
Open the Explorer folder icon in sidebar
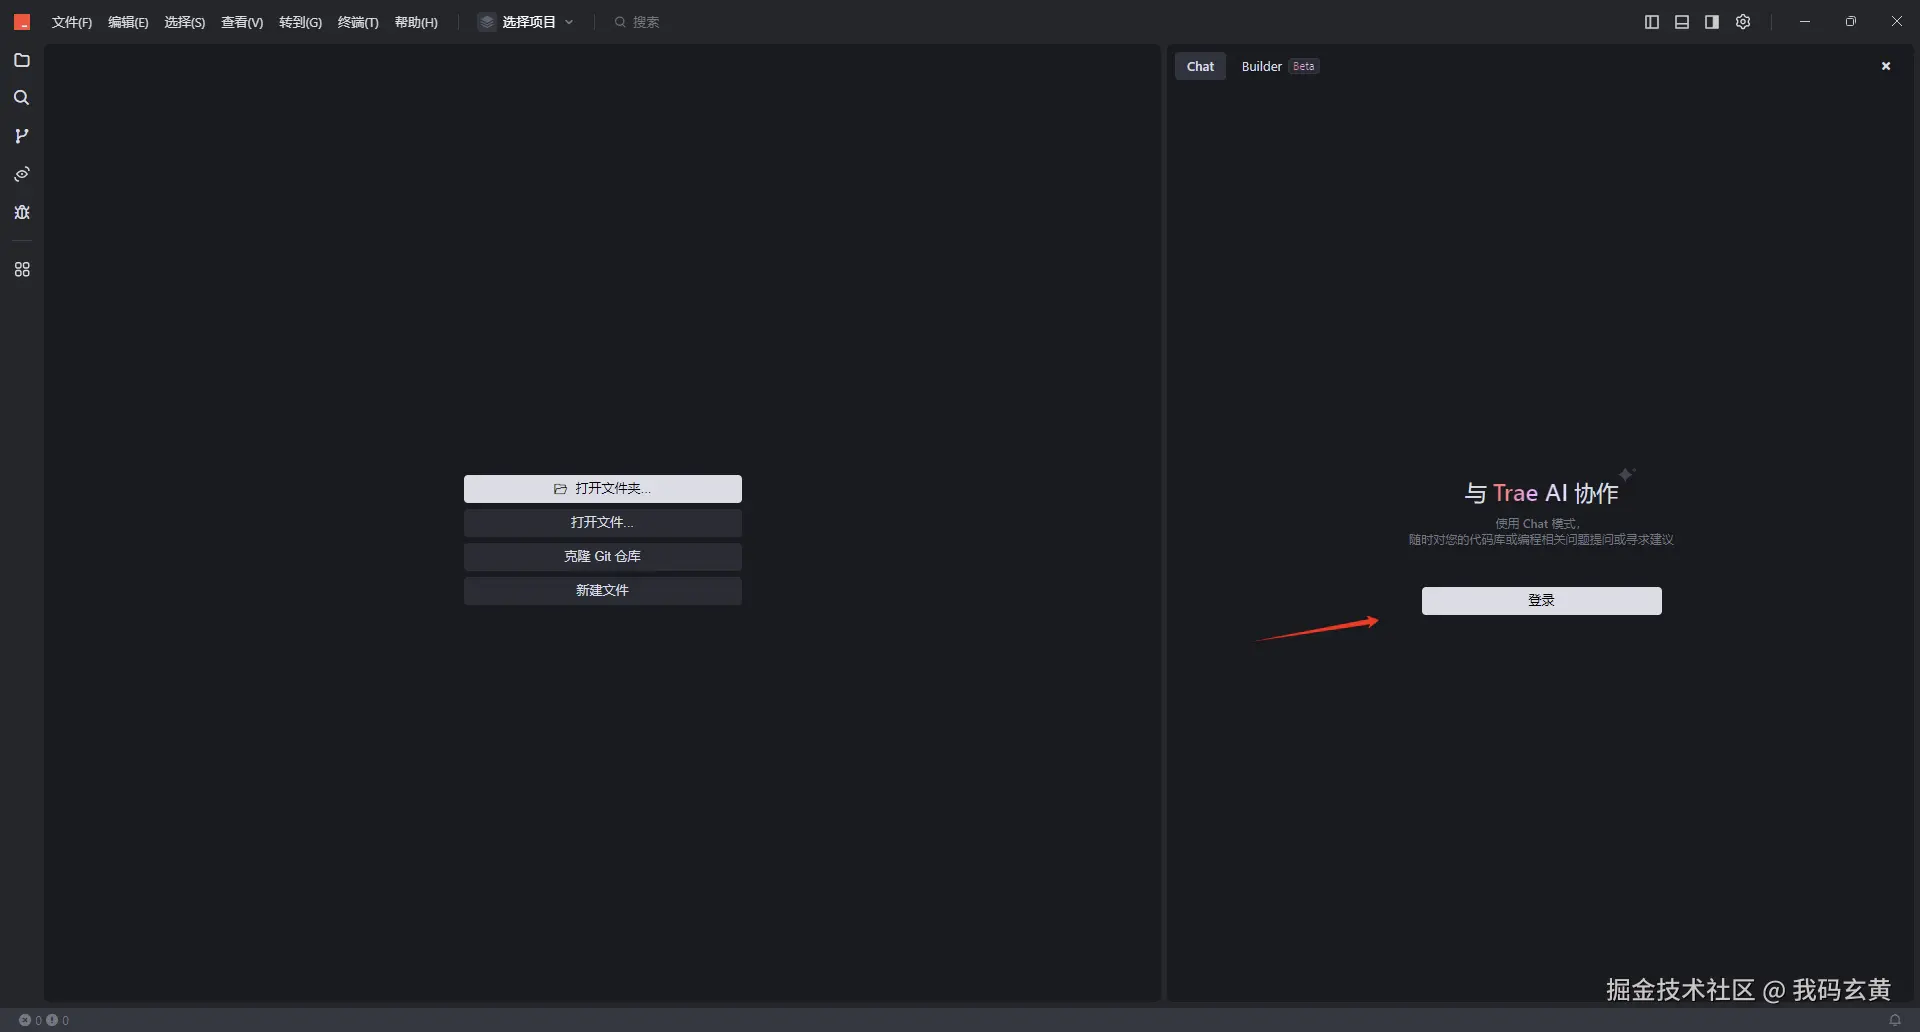(x=22, y=61)
